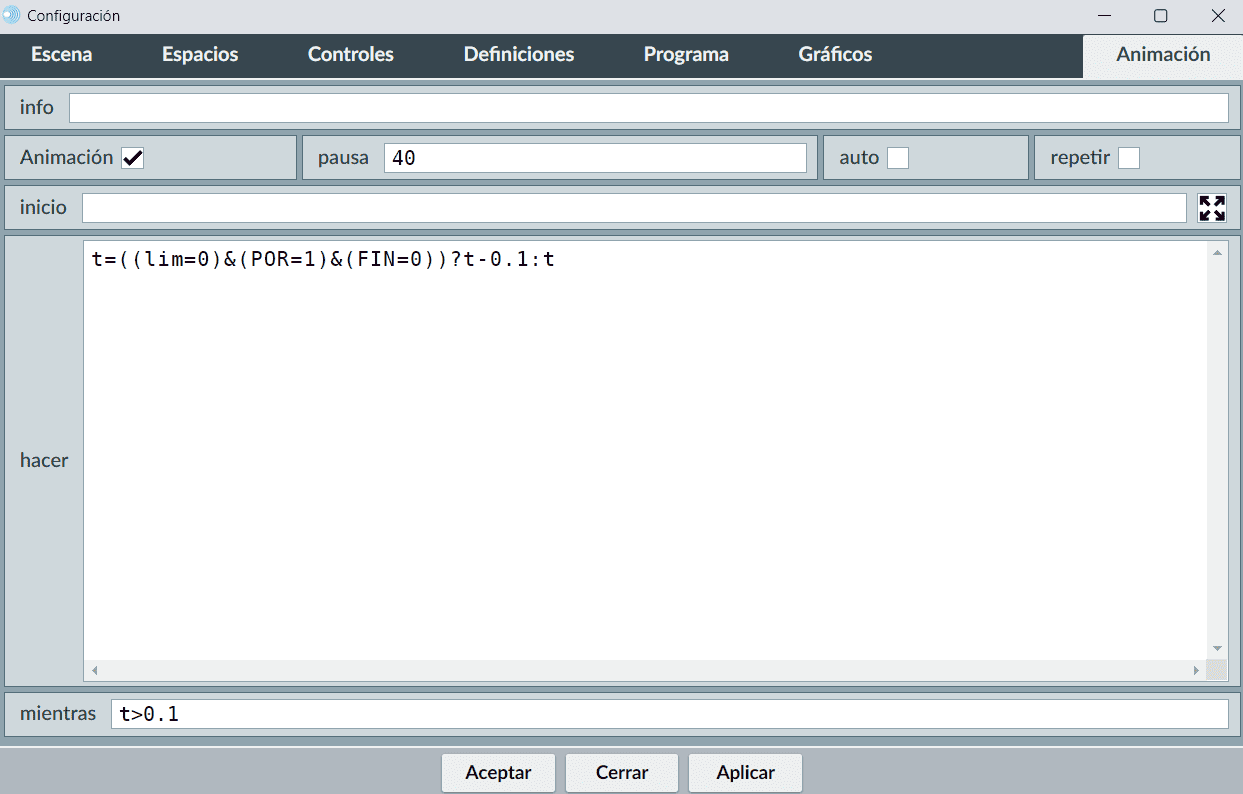Open the Escena tab
Viewport: 1243px width, 794px height.
pos(62,55)
